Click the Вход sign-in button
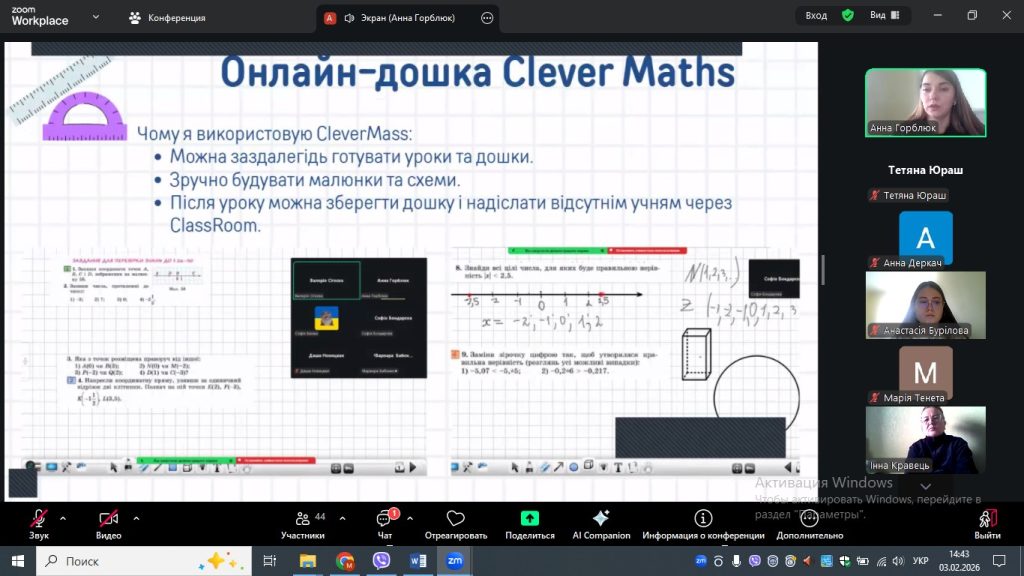Viewport: 1024px width, 576px height. point(816,15)
